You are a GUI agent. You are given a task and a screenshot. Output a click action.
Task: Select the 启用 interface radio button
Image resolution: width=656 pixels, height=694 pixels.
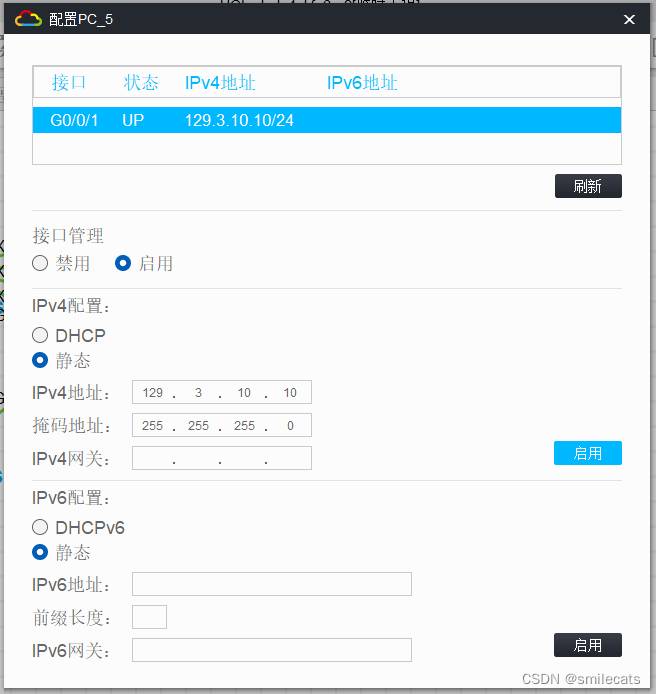[x=123, y=263]
